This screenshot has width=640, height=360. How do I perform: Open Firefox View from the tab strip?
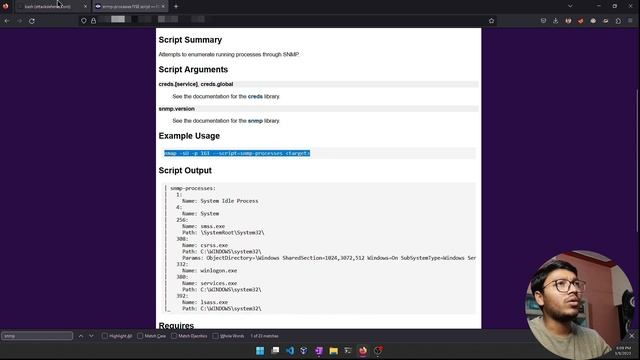5,6
